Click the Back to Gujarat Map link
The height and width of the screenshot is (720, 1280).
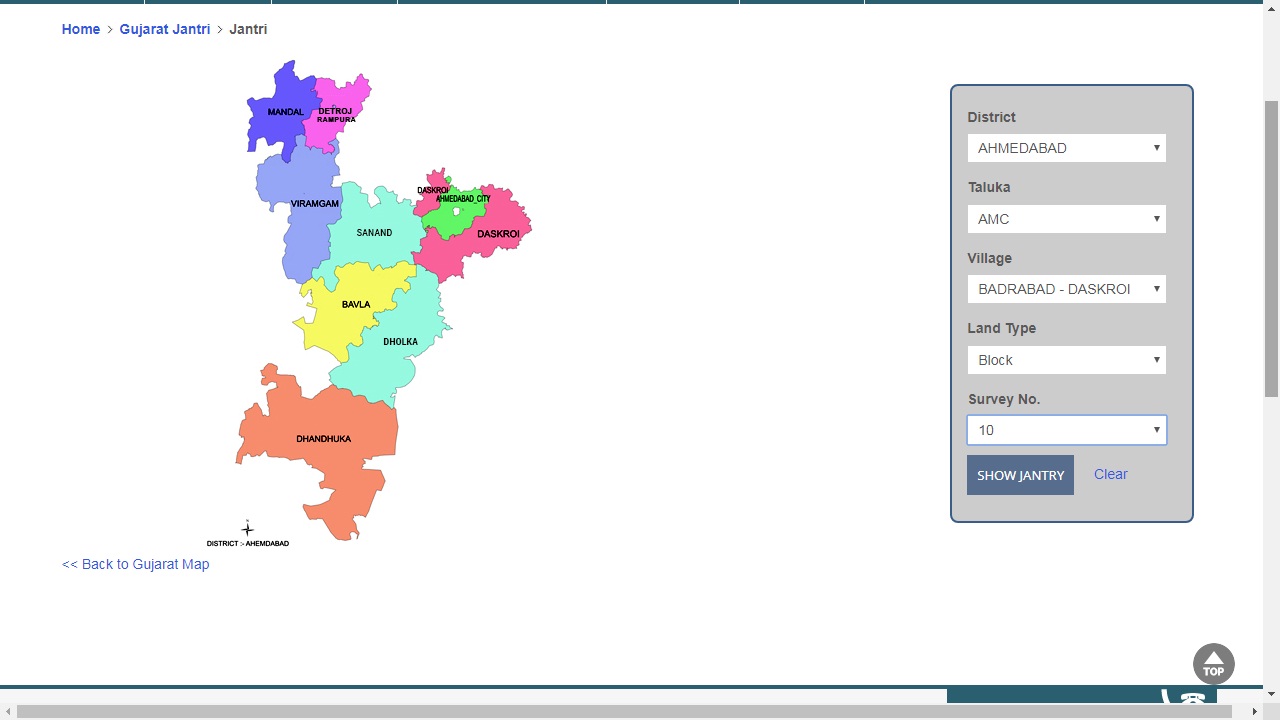[x=136, y=564]
